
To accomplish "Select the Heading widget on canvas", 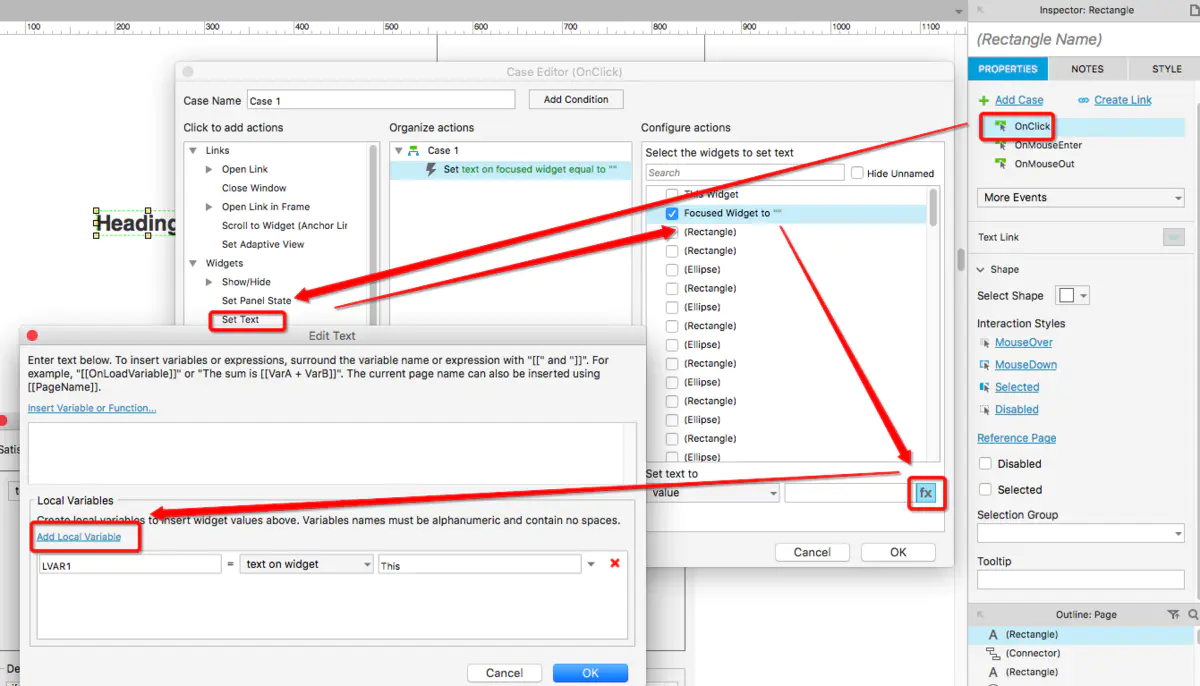I will click(x=136, y=223).
